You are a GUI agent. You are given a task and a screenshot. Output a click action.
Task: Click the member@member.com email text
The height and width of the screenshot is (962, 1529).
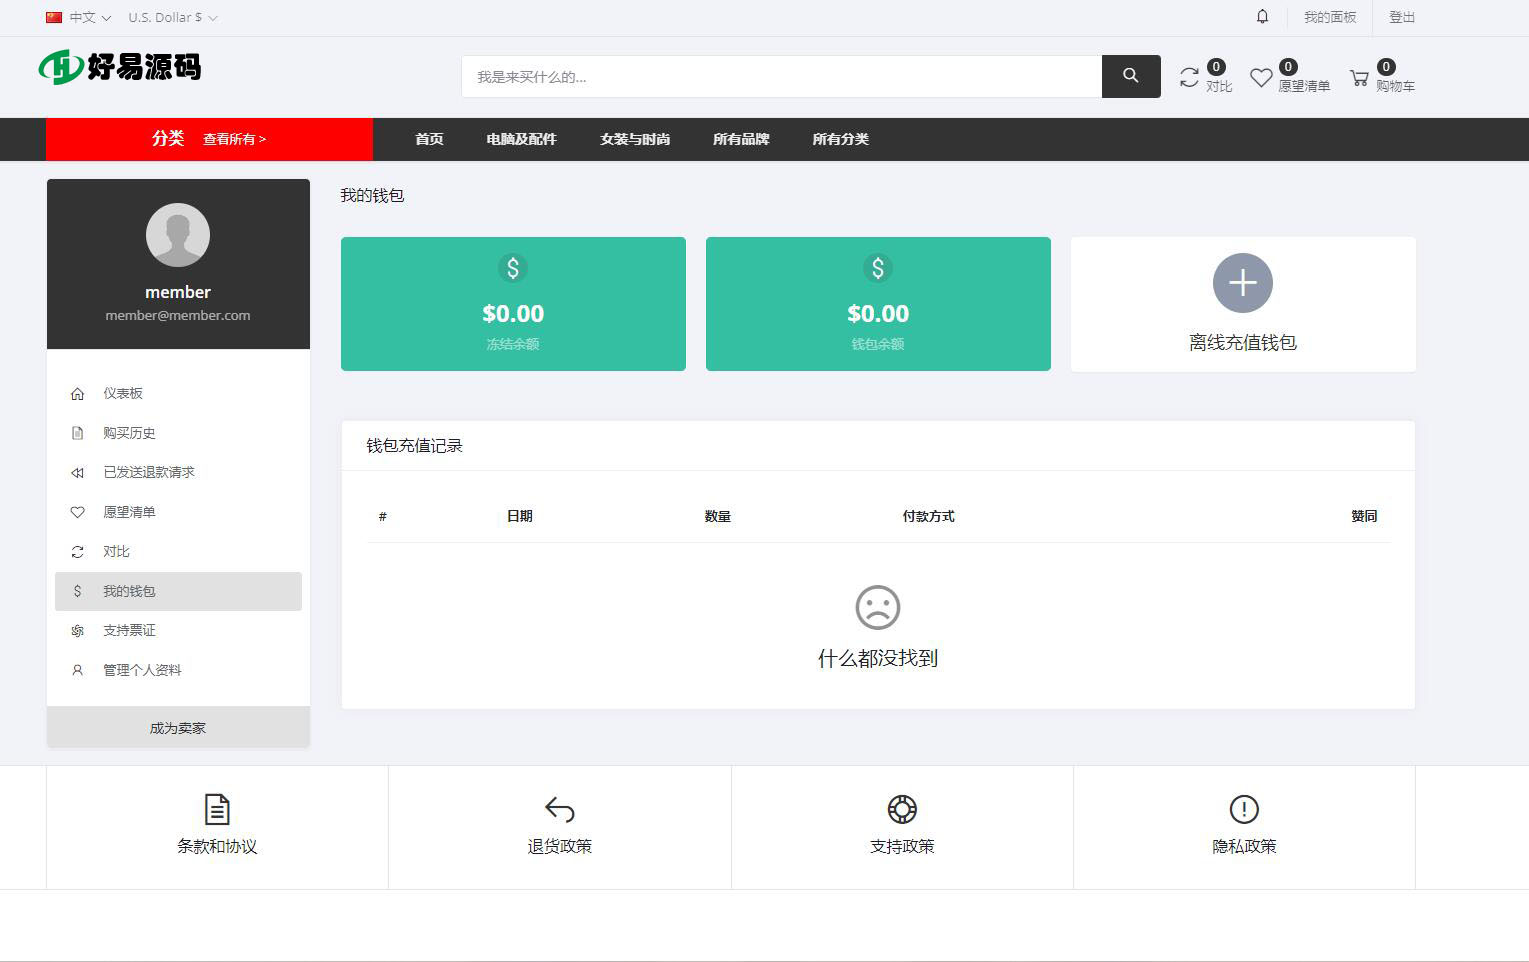pos(178,315)
